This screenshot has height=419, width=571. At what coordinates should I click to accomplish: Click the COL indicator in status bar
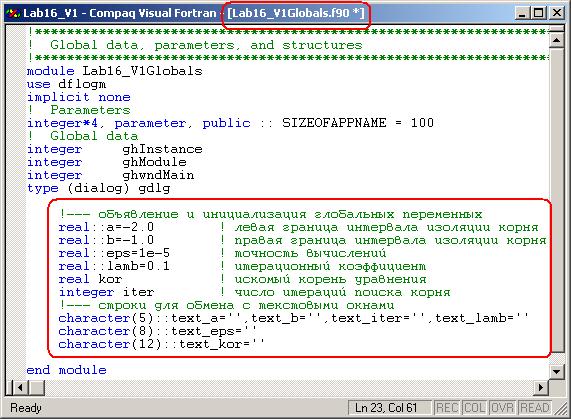tap(474, 408)
